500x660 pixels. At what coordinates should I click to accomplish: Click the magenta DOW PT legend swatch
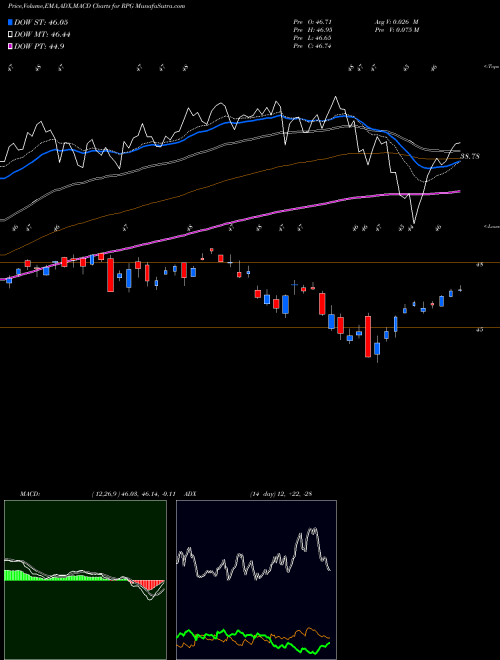click(x=10, y=46)
